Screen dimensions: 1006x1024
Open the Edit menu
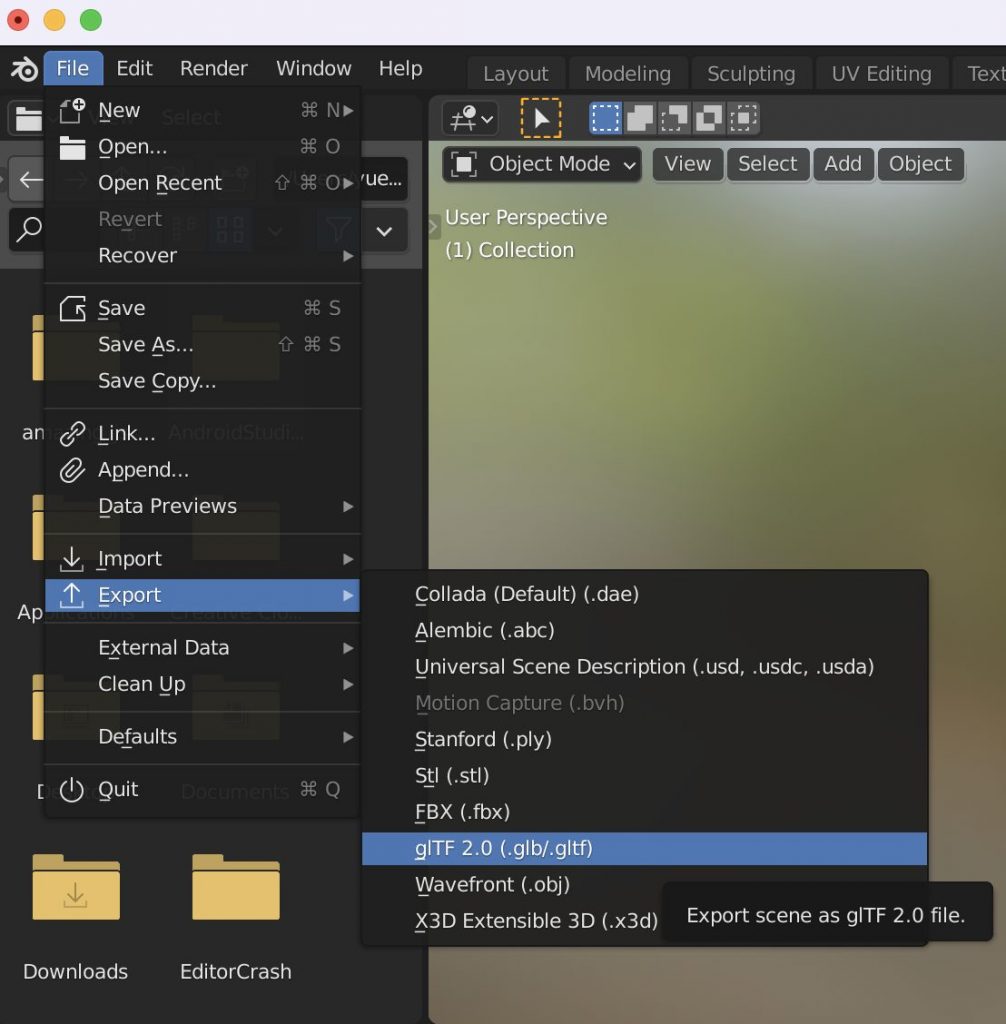(135, 69)
